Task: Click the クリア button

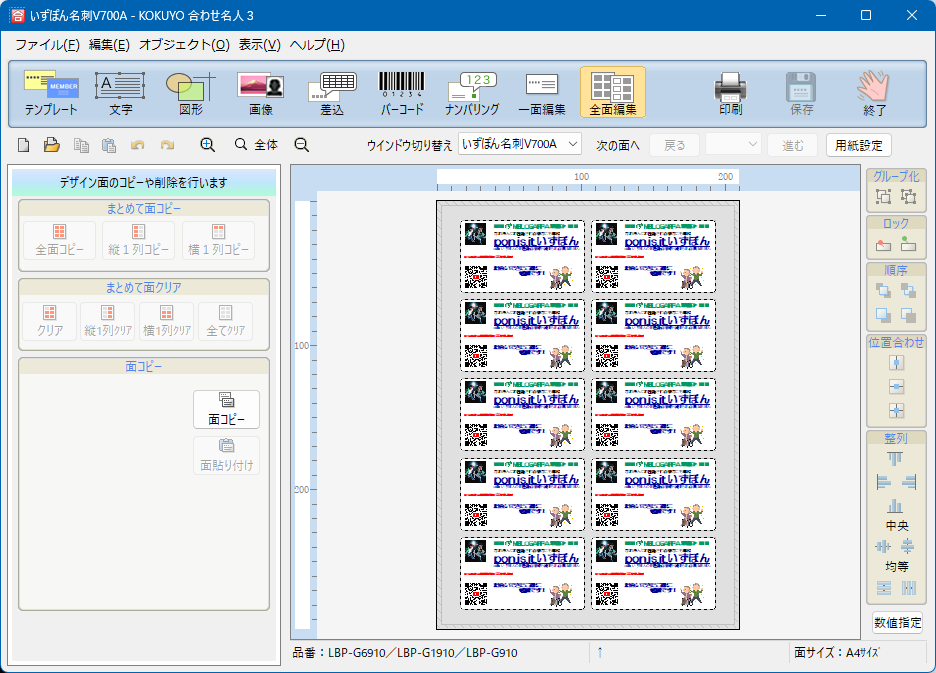Action: [50, 321]
